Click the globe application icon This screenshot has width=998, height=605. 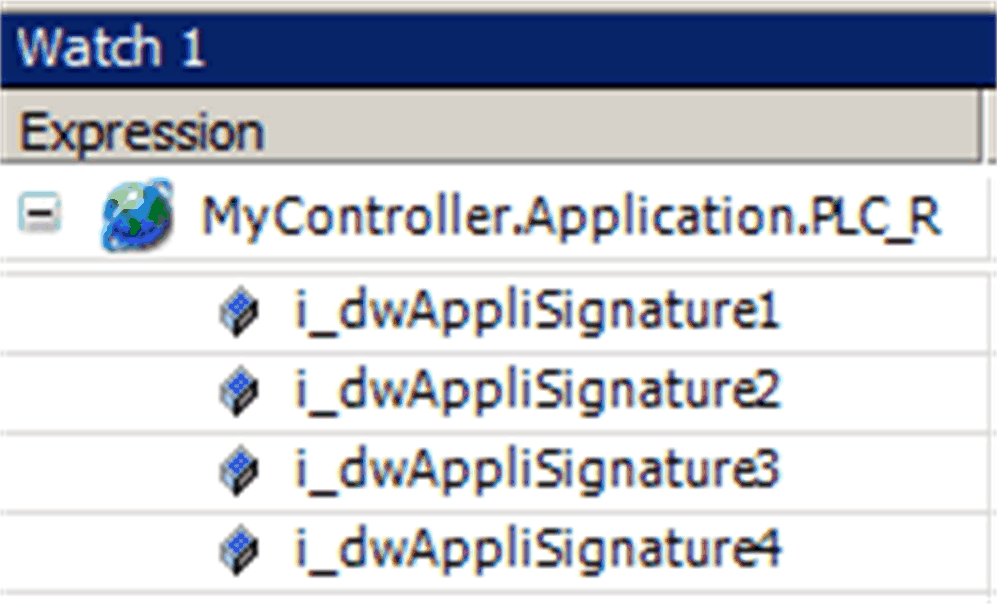pos(137,214)
